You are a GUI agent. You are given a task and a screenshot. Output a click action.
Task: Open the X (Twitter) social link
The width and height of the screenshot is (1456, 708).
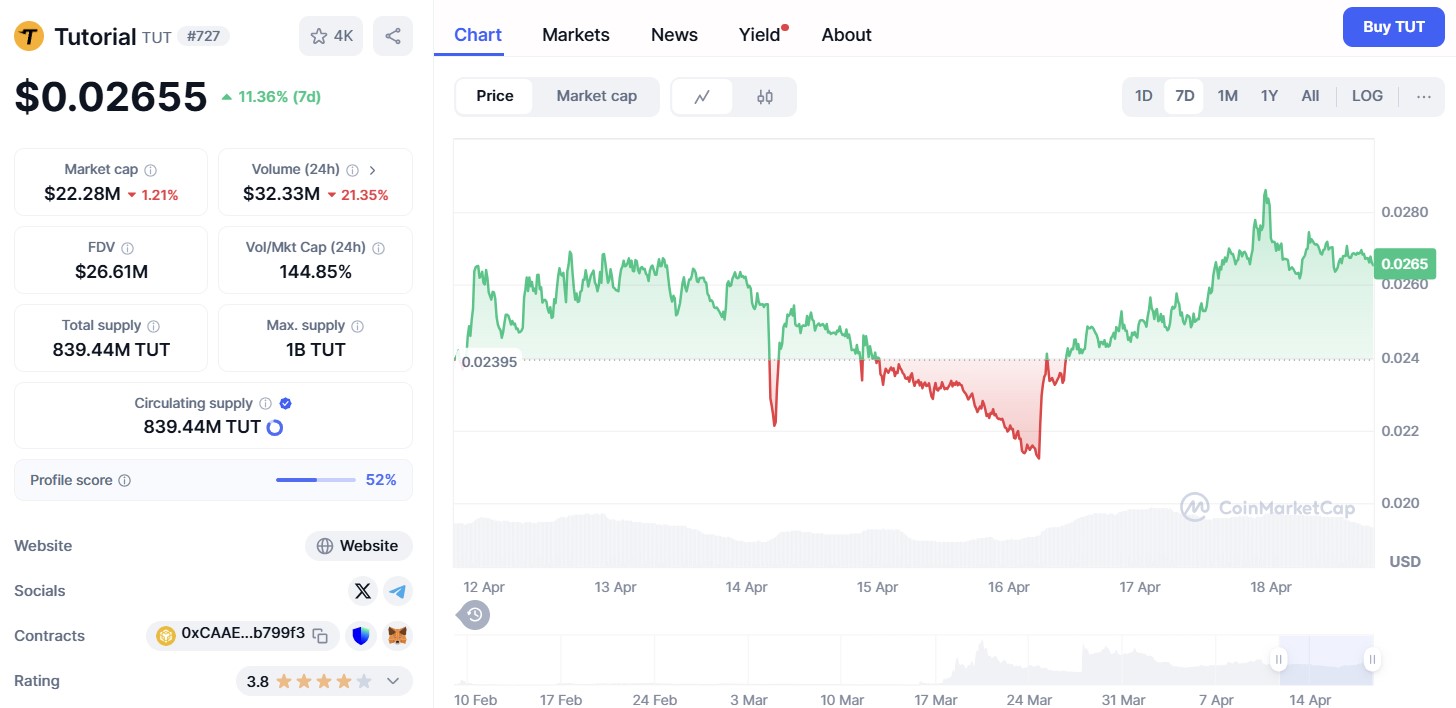tap(363, 591)
